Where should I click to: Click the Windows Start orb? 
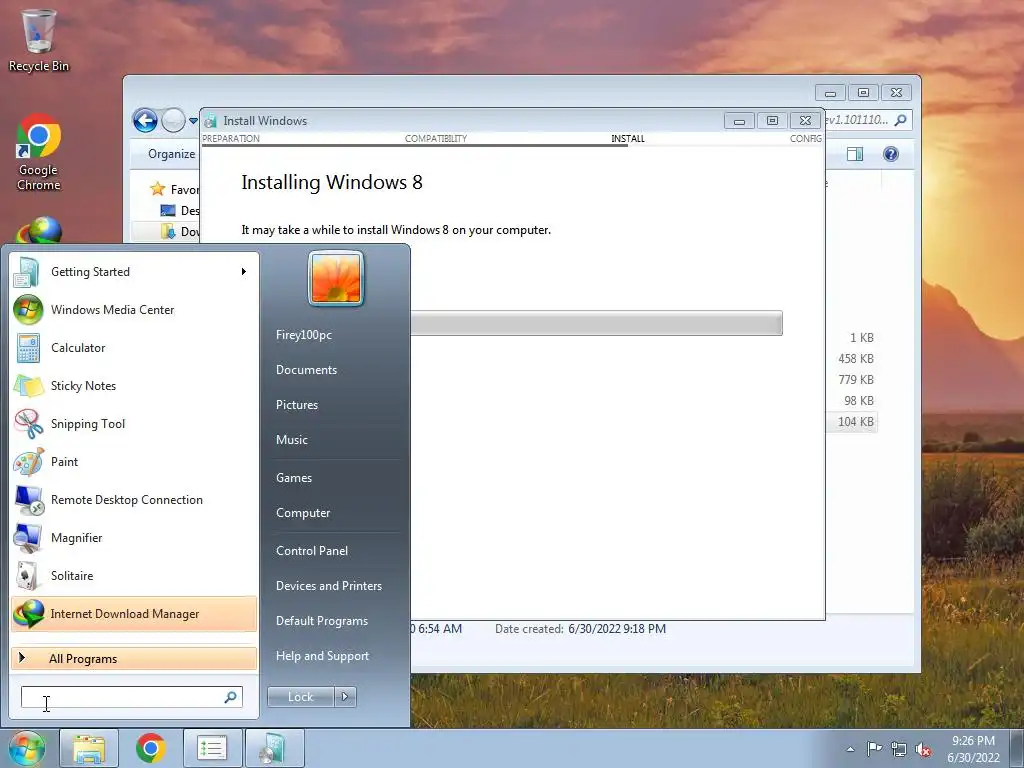25,748
